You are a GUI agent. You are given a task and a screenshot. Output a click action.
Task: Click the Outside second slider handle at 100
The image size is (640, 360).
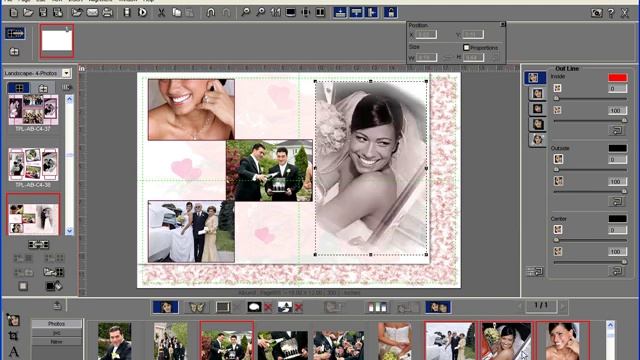click(624, 191)
